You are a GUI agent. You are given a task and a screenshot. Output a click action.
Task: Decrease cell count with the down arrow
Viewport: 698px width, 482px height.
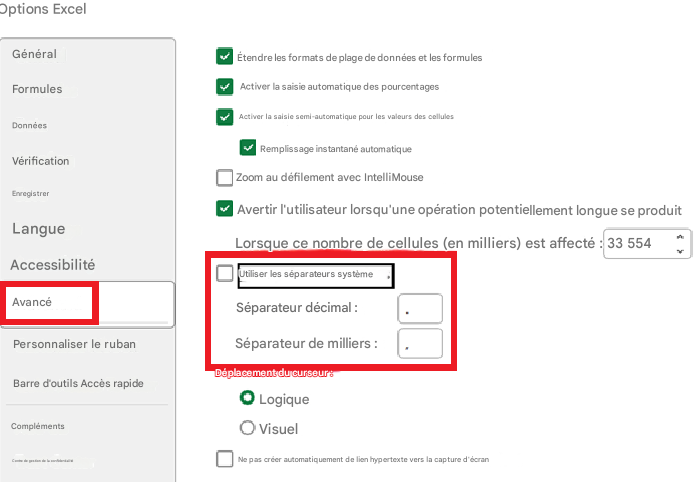pos(680,251)
